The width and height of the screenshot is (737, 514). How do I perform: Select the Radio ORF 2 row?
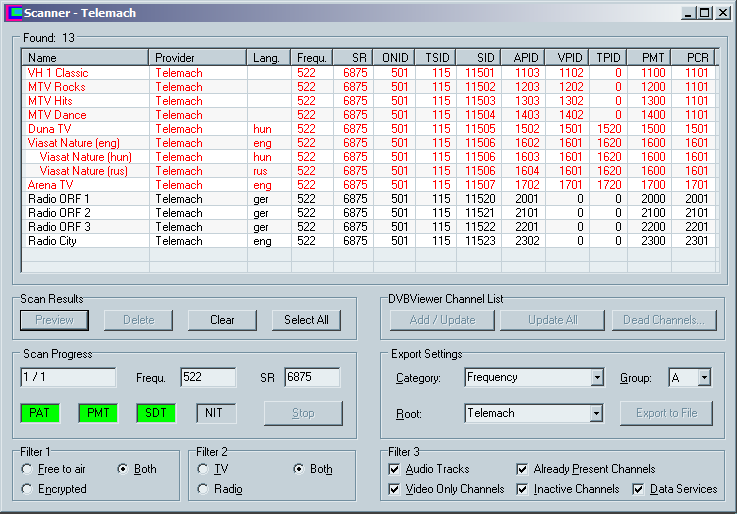click(x=369, y=213)
